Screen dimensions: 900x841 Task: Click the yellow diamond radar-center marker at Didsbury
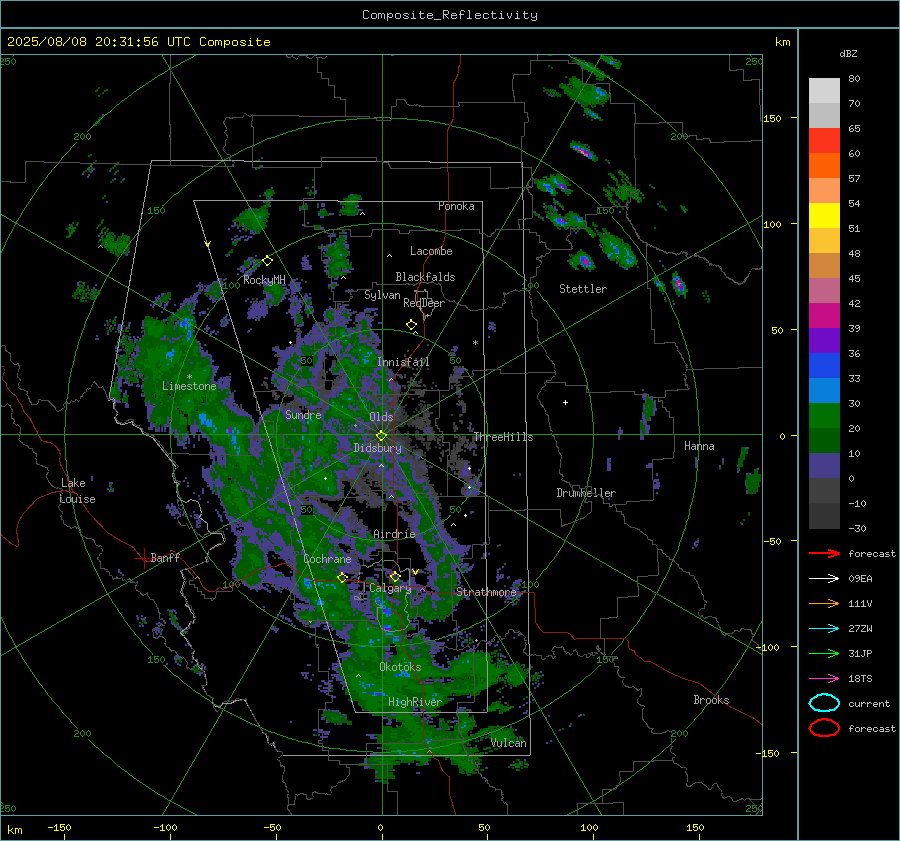(381, 436)
